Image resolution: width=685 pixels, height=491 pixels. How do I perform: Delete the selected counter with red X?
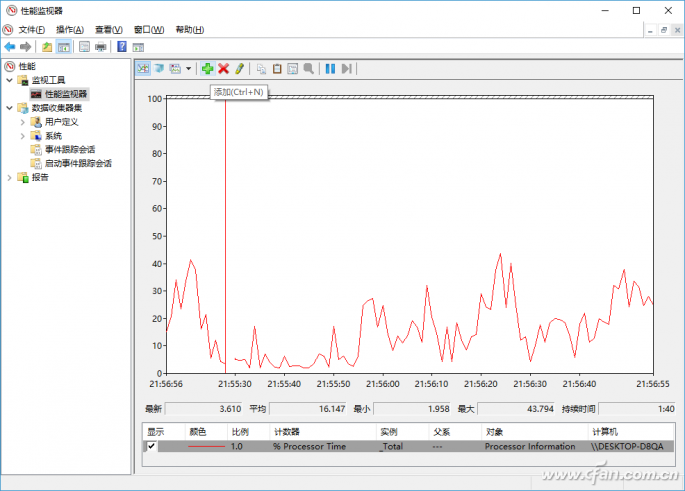click(x=223, y=68)
